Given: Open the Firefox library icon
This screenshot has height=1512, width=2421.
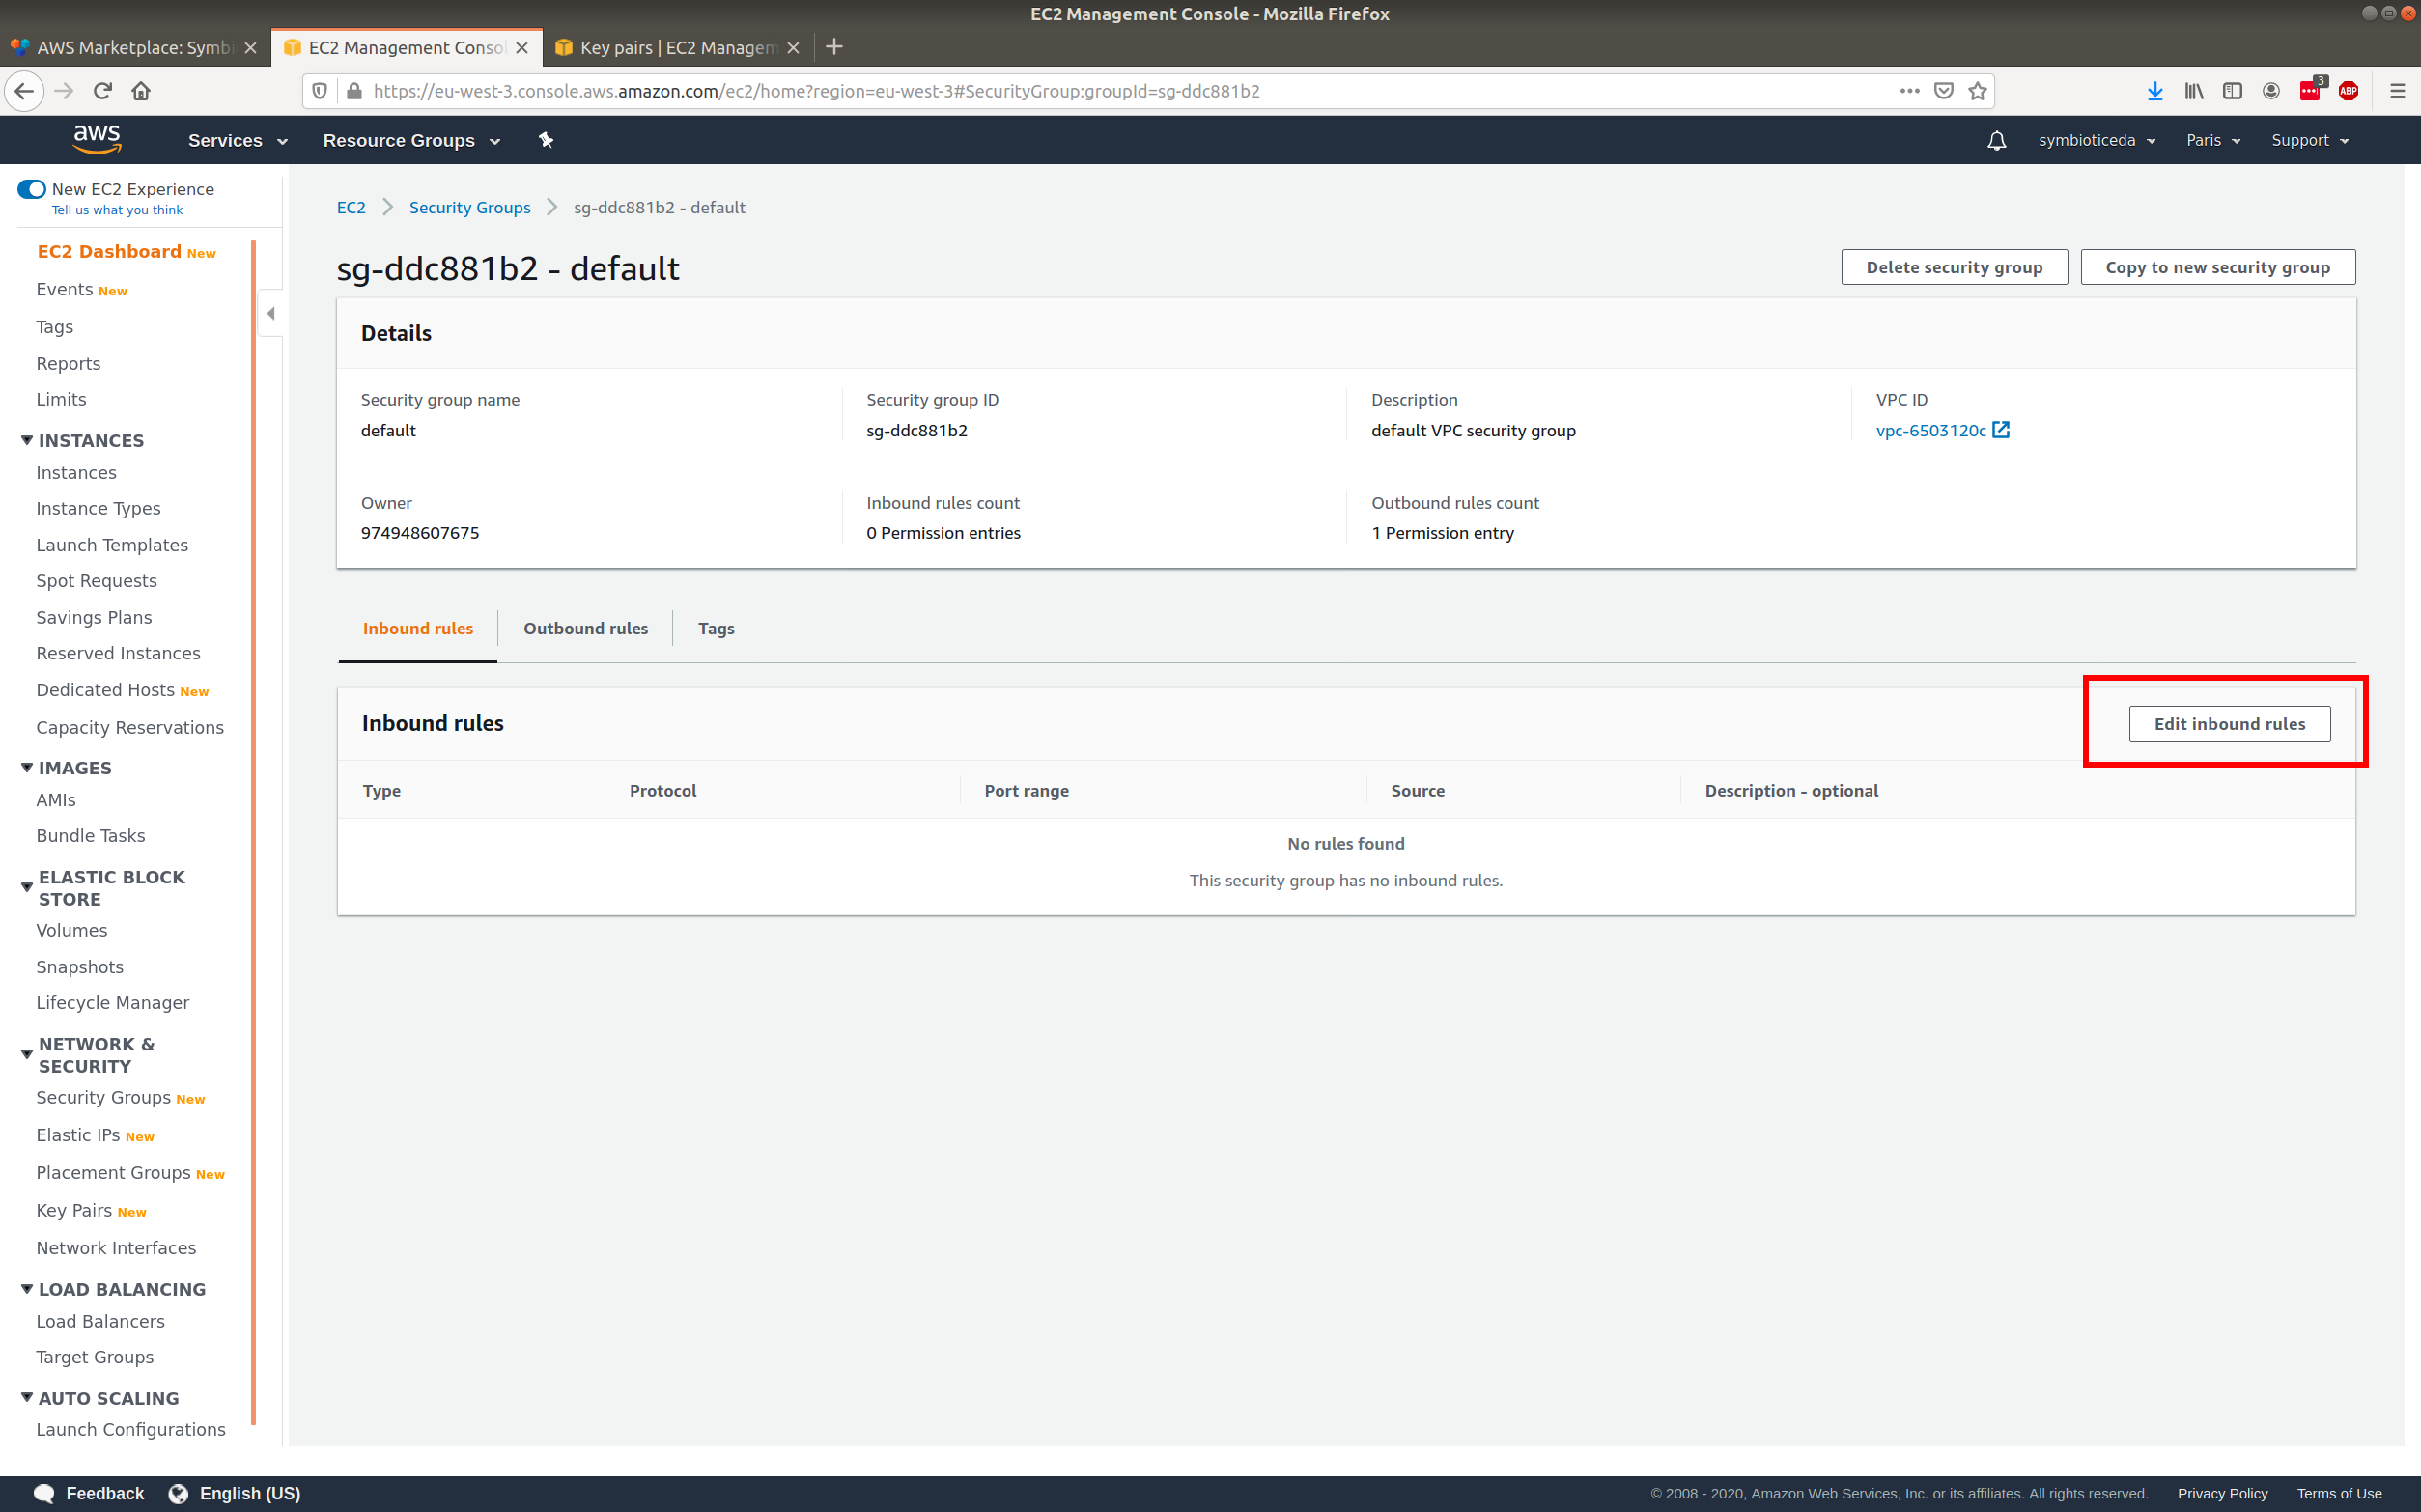Looking at the screenshot, I should pos(2194,91).
